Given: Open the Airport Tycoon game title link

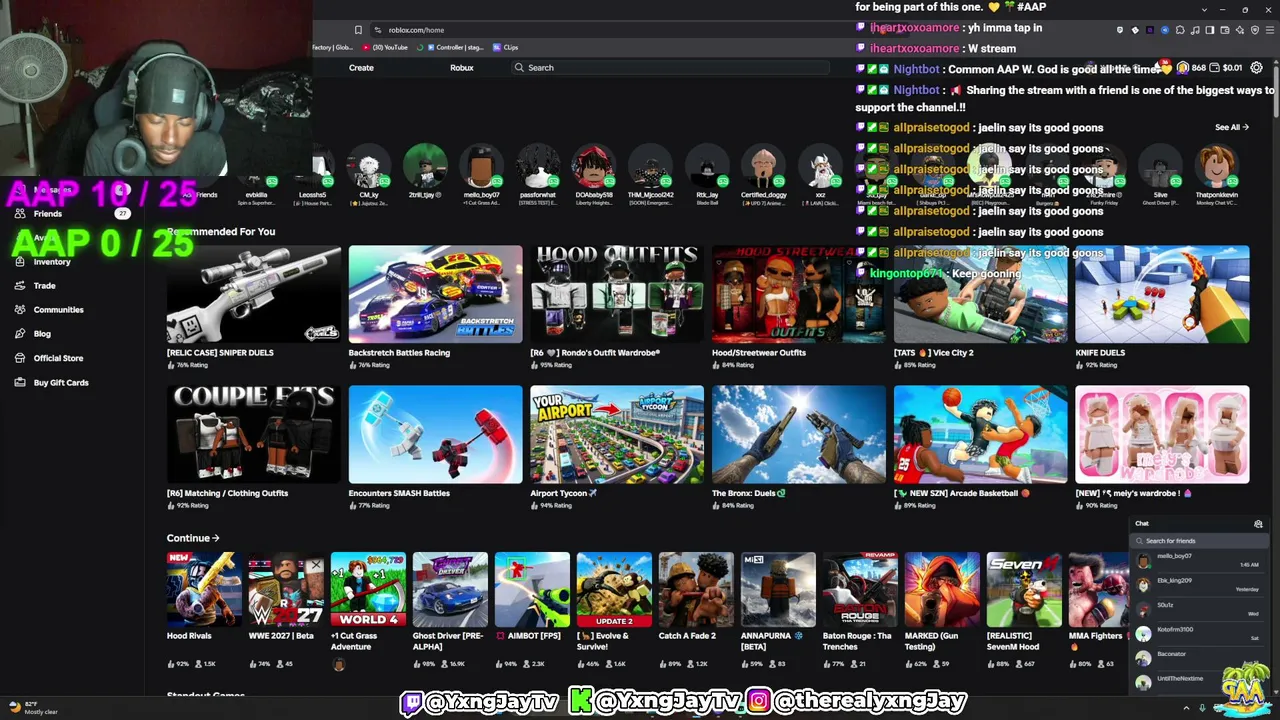Looking at the screenshot, I should (x=563, y=493).
